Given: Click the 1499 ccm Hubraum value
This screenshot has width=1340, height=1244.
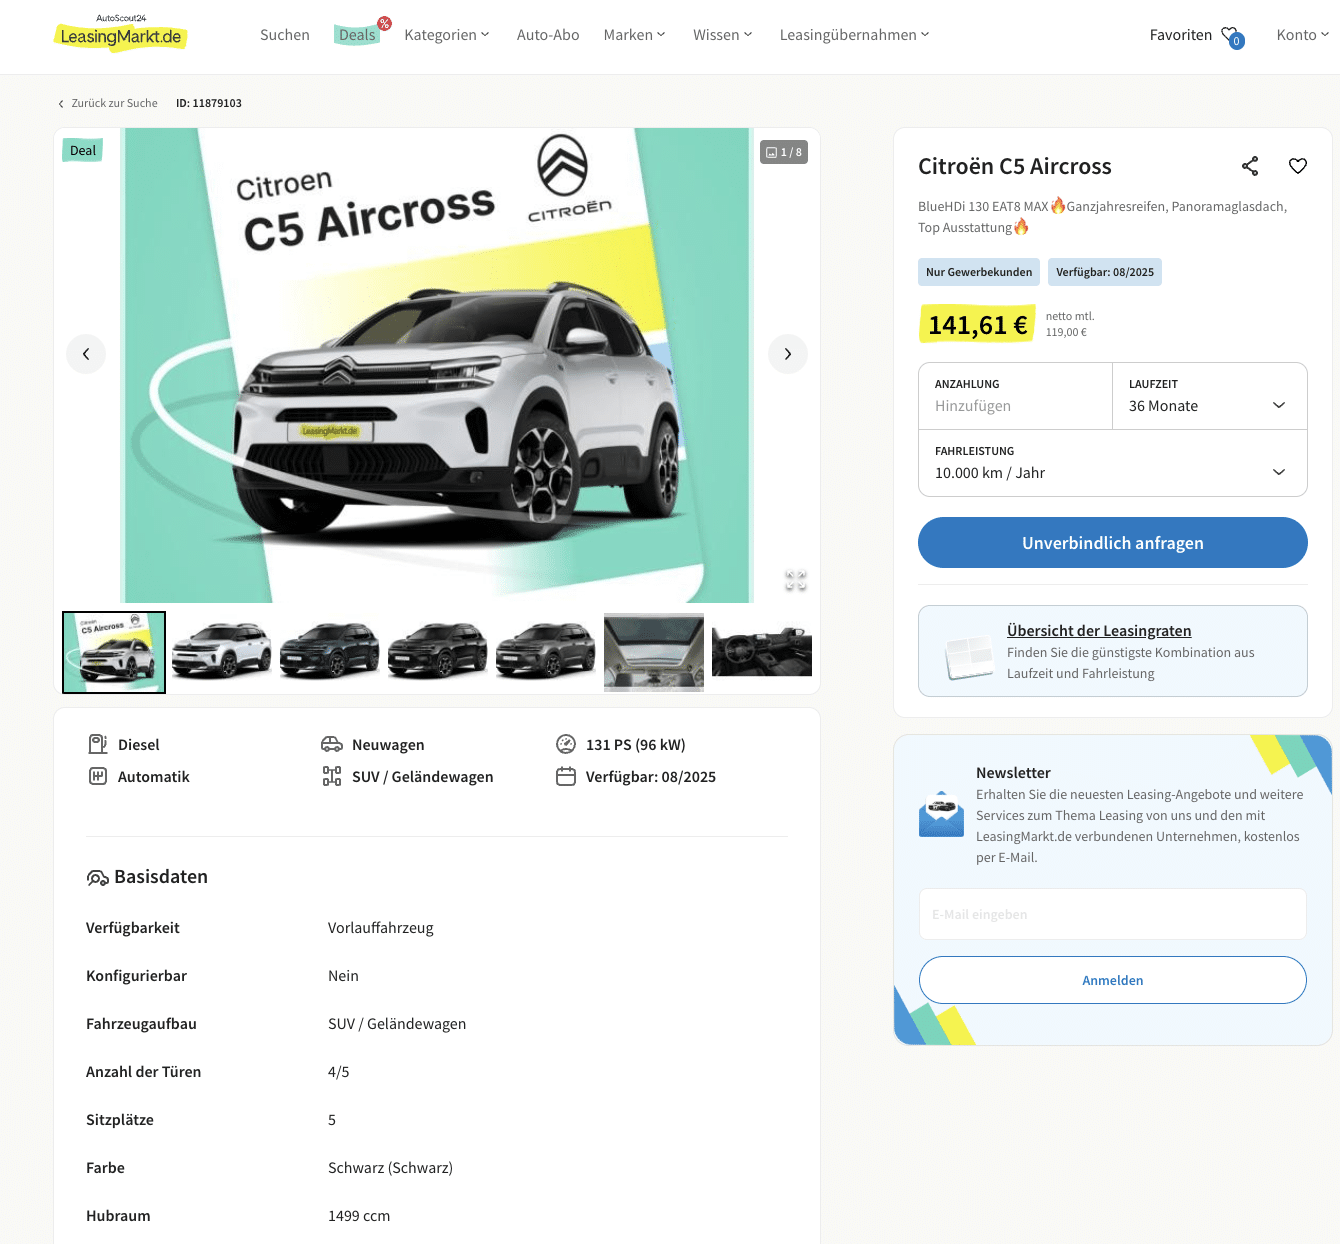Looking at the screenshot, I should click(359, 1216).
